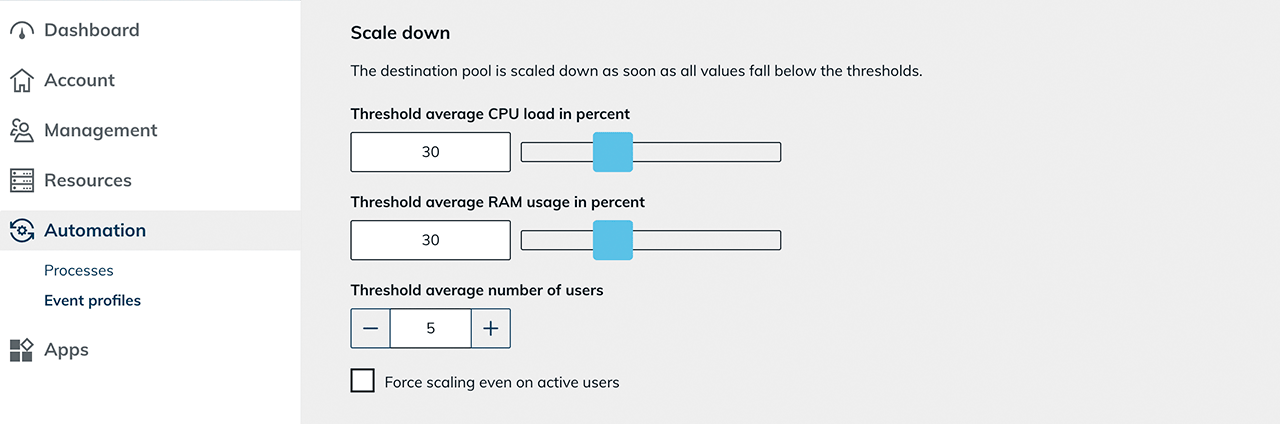Increase users threshold with plus button
Screen dimensions: 1280x424
490,328
